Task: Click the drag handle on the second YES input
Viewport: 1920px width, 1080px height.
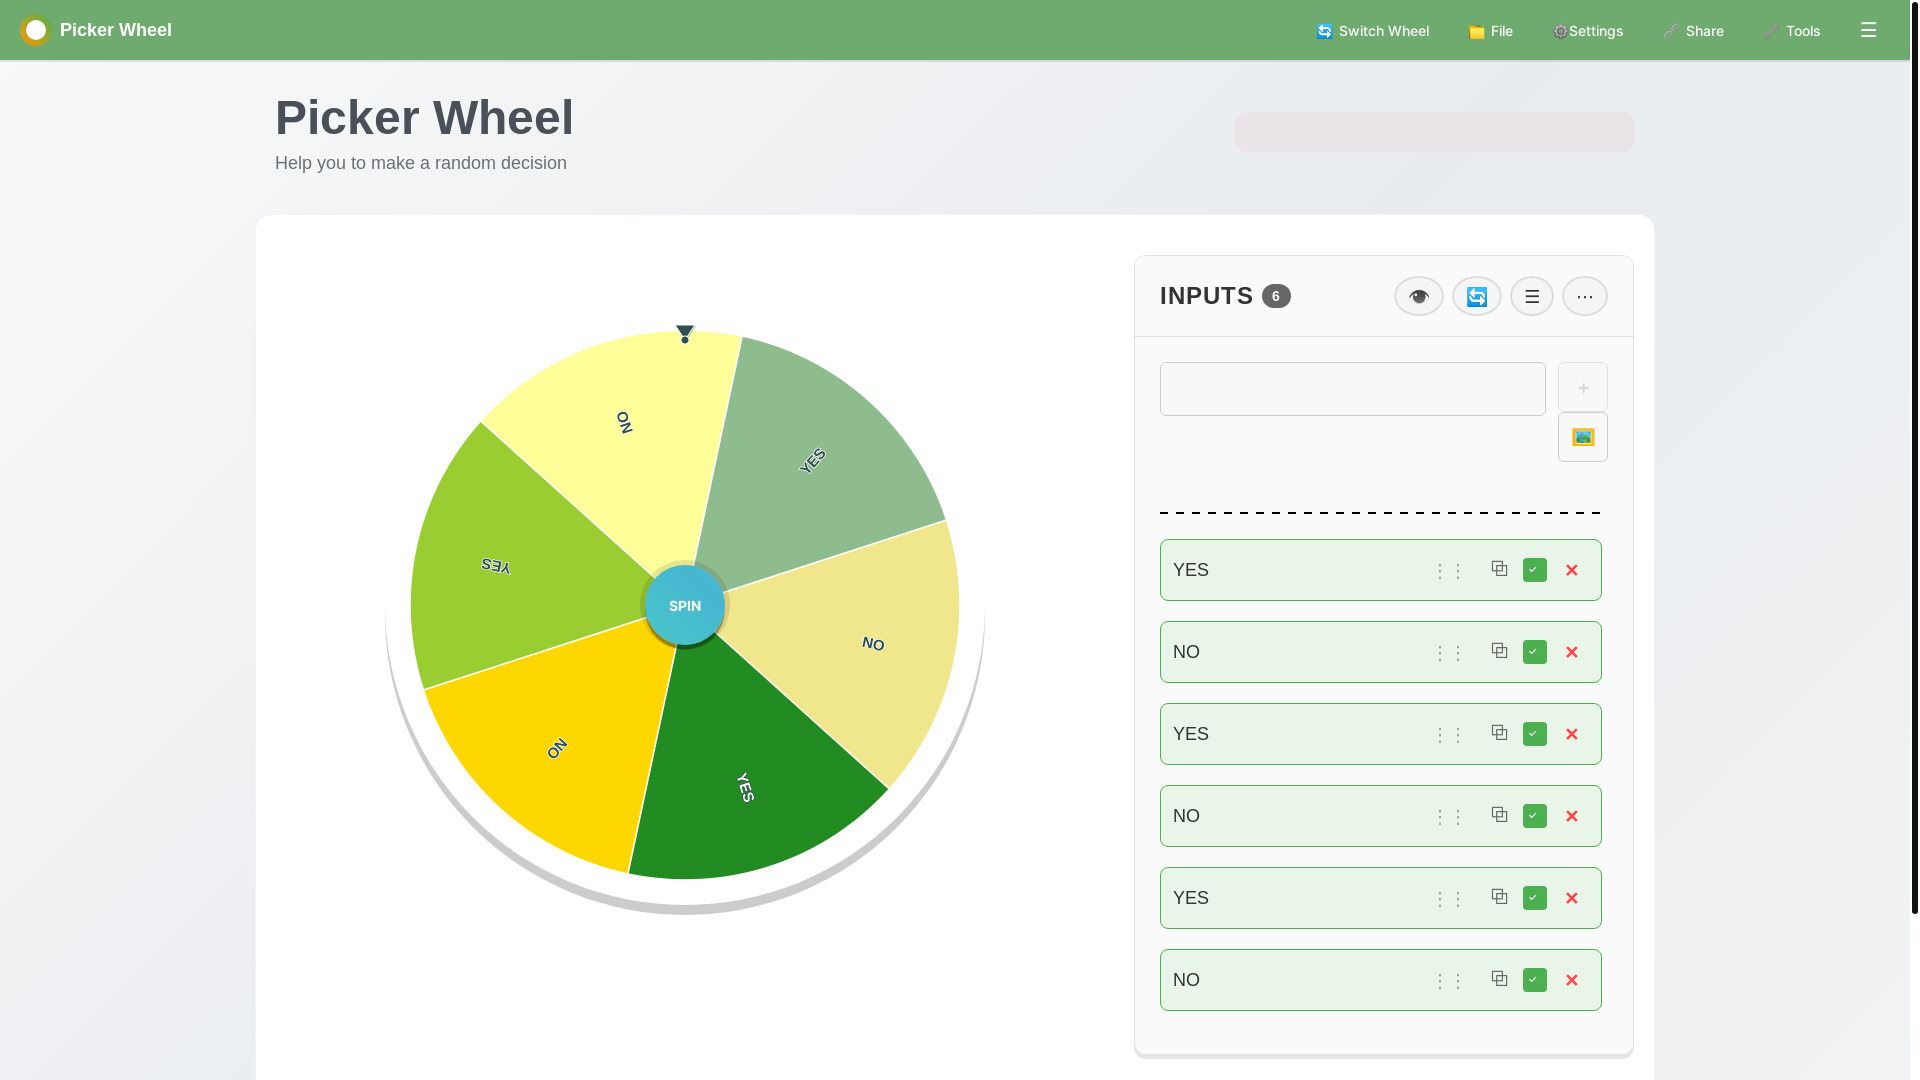Action: pos(1449,735)
